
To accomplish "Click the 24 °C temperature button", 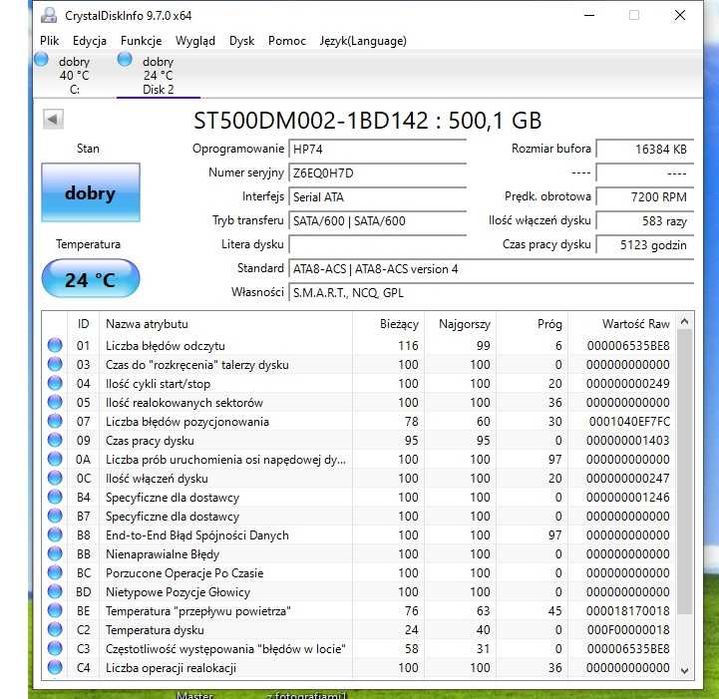I will tap(91, 278).
